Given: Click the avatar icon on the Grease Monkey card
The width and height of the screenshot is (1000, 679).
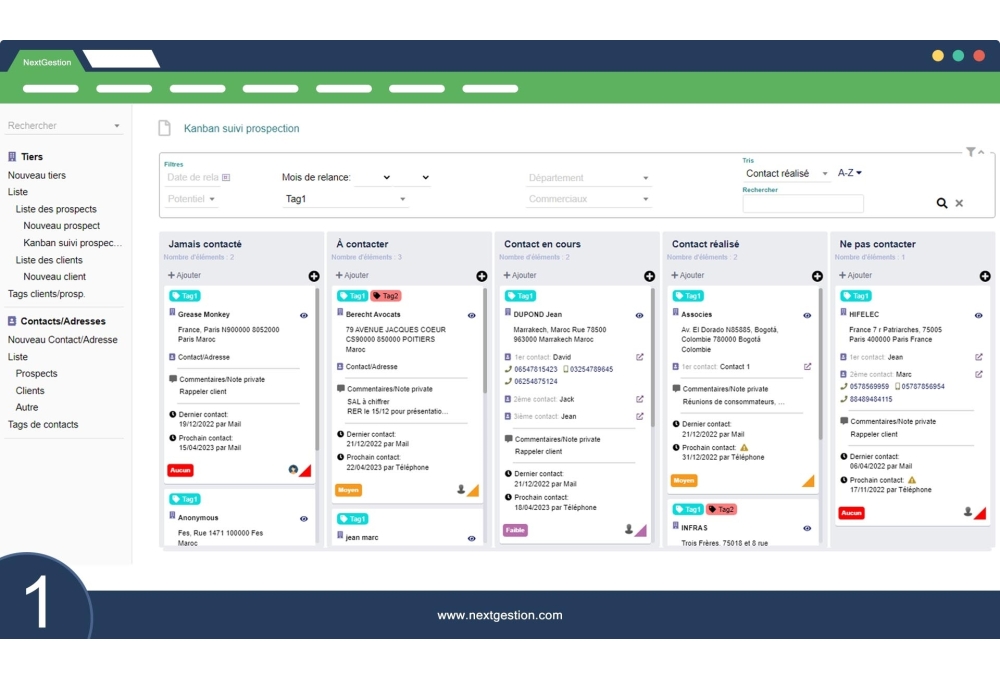Looking at the screenshot, I should point(293,468).
